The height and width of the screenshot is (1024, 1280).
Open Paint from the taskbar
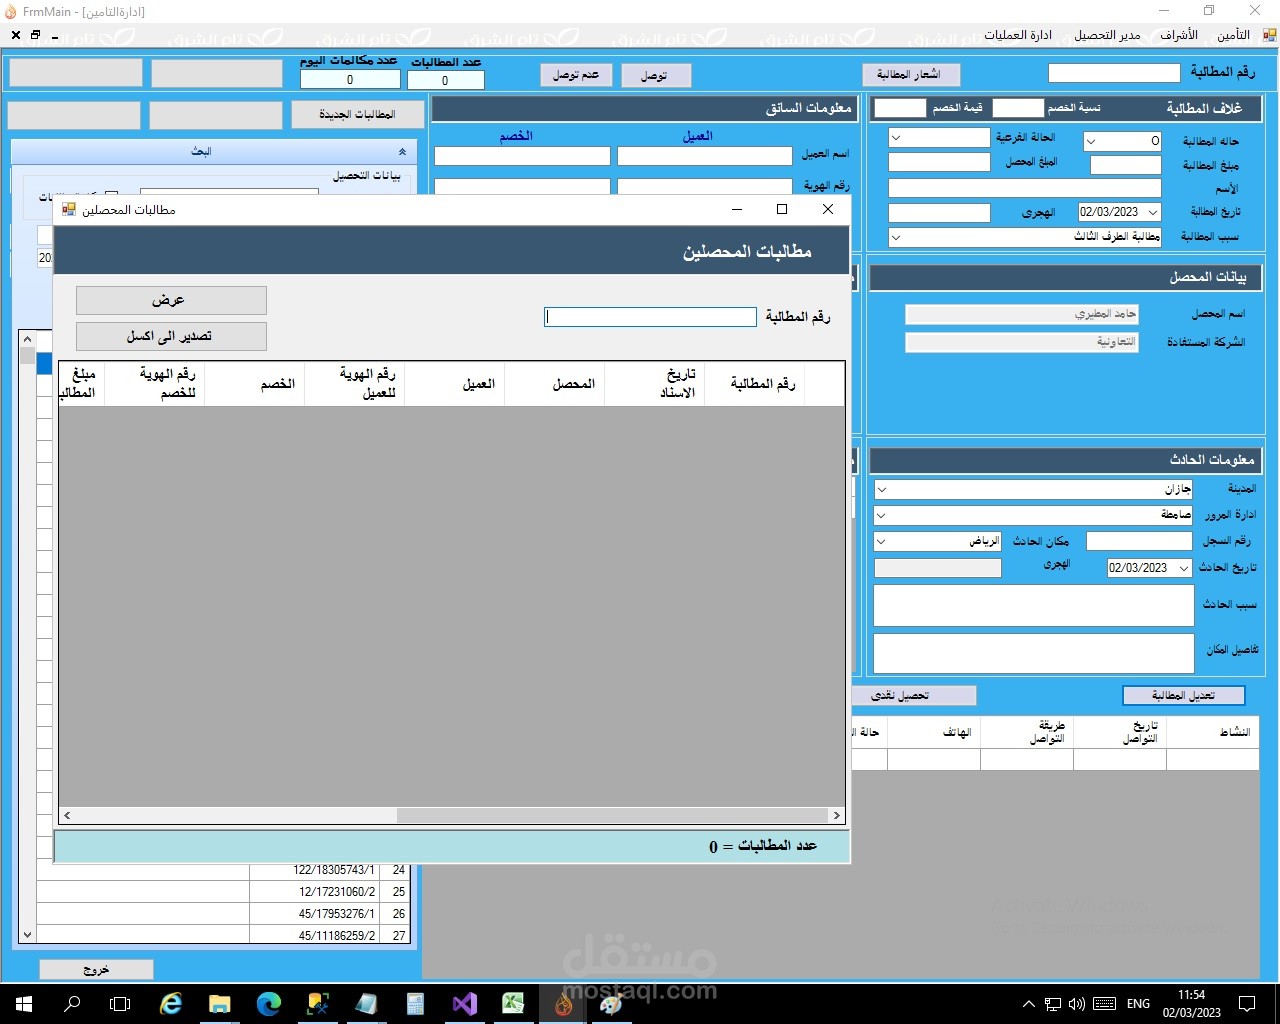click(612, 1003)
